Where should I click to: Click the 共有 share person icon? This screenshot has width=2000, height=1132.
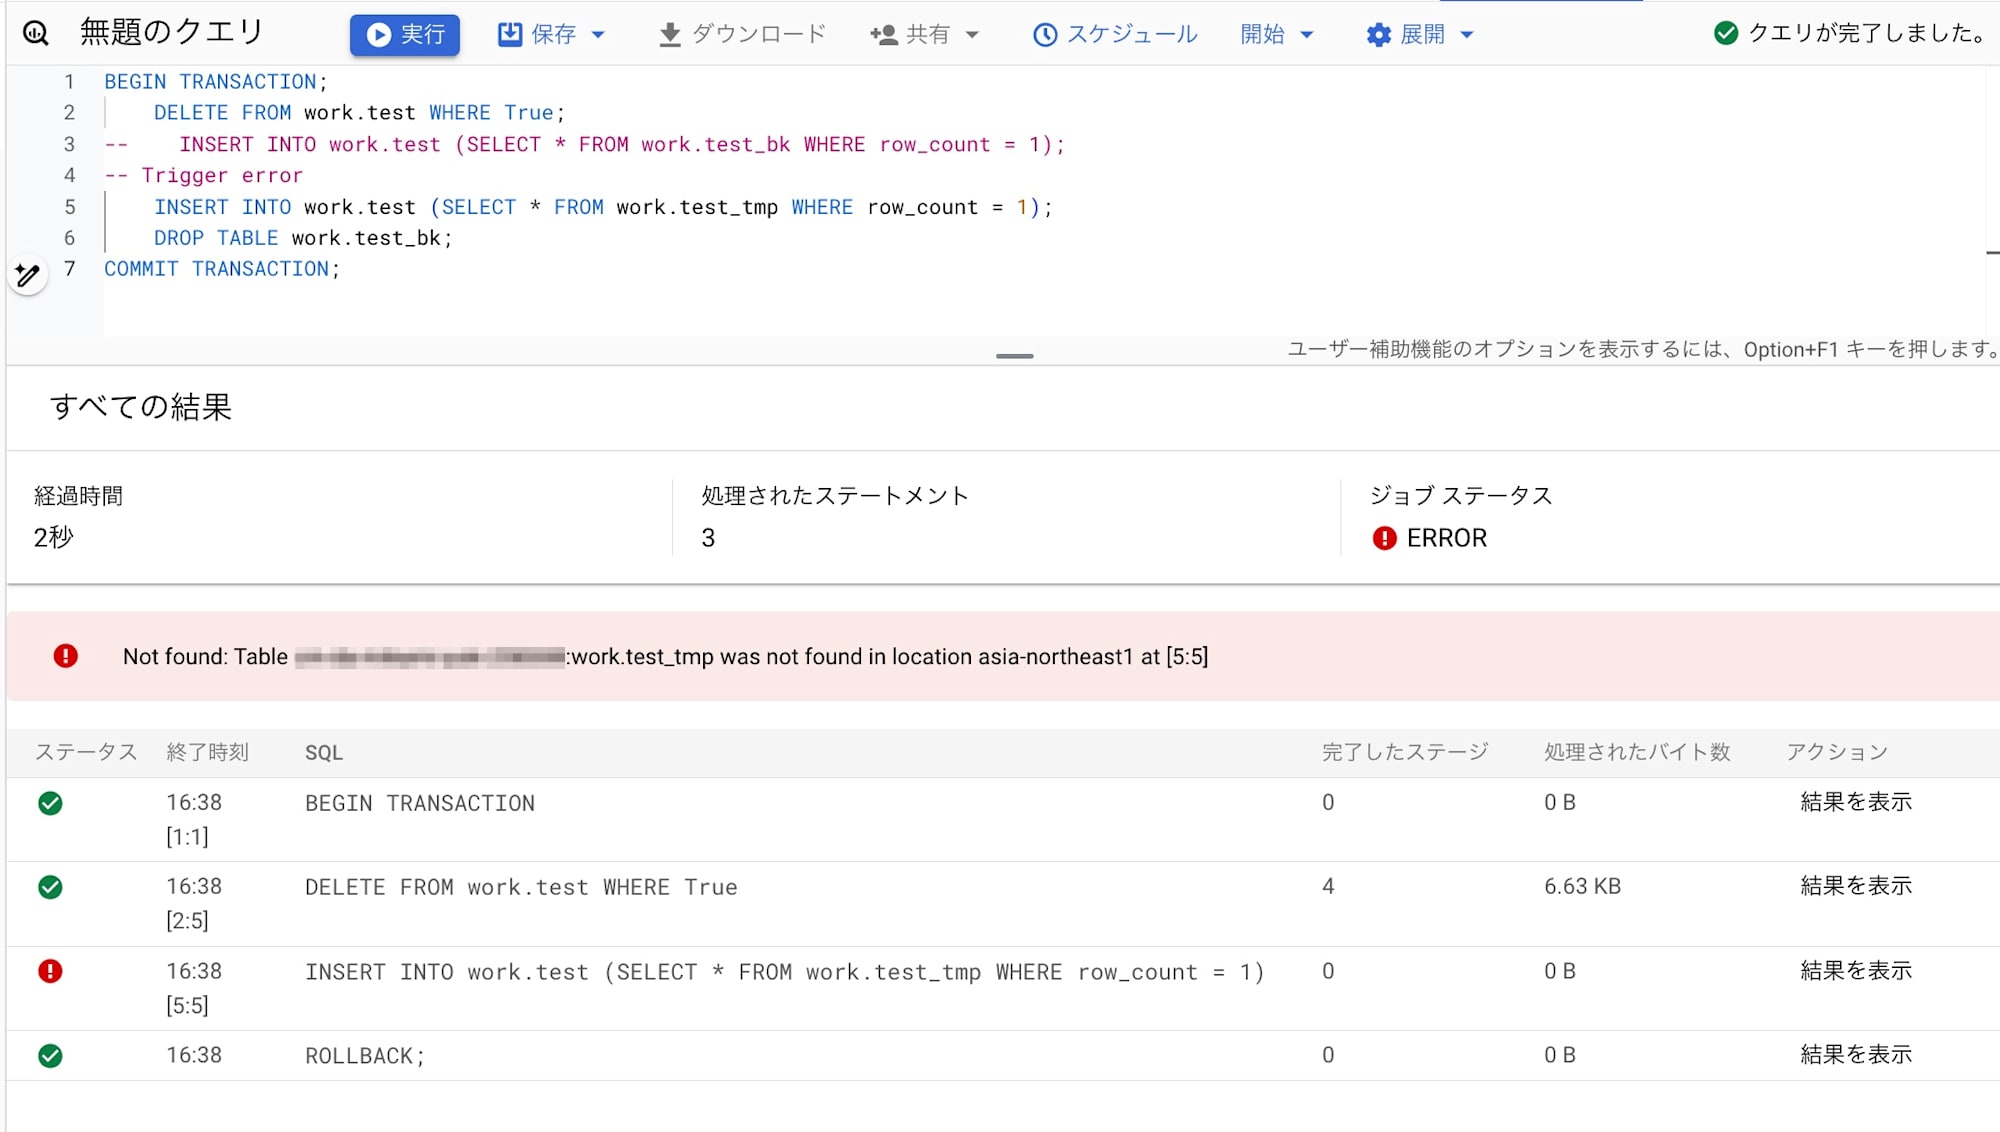[x=883, y=35]
